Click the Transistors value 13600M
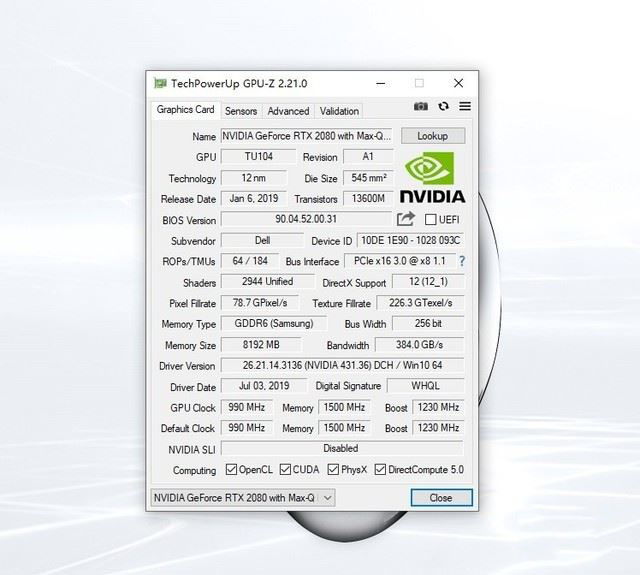640x575 pixels. (x=368, y=199)
